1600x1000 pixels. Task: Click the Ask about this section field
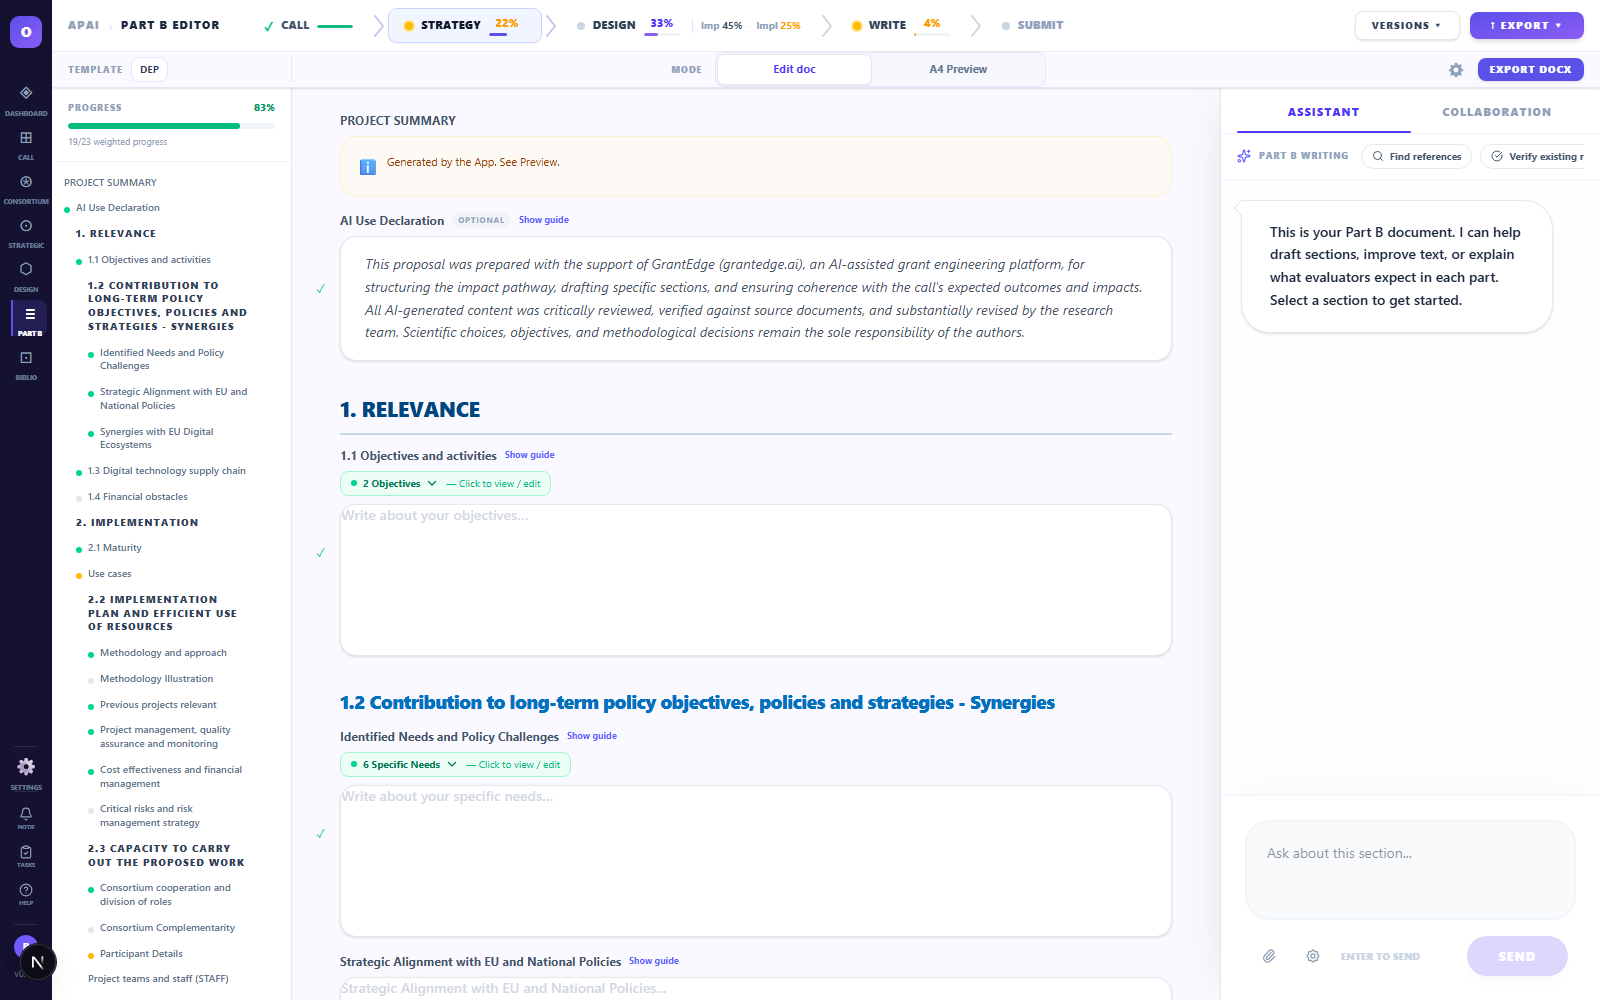pos(1409,868)
